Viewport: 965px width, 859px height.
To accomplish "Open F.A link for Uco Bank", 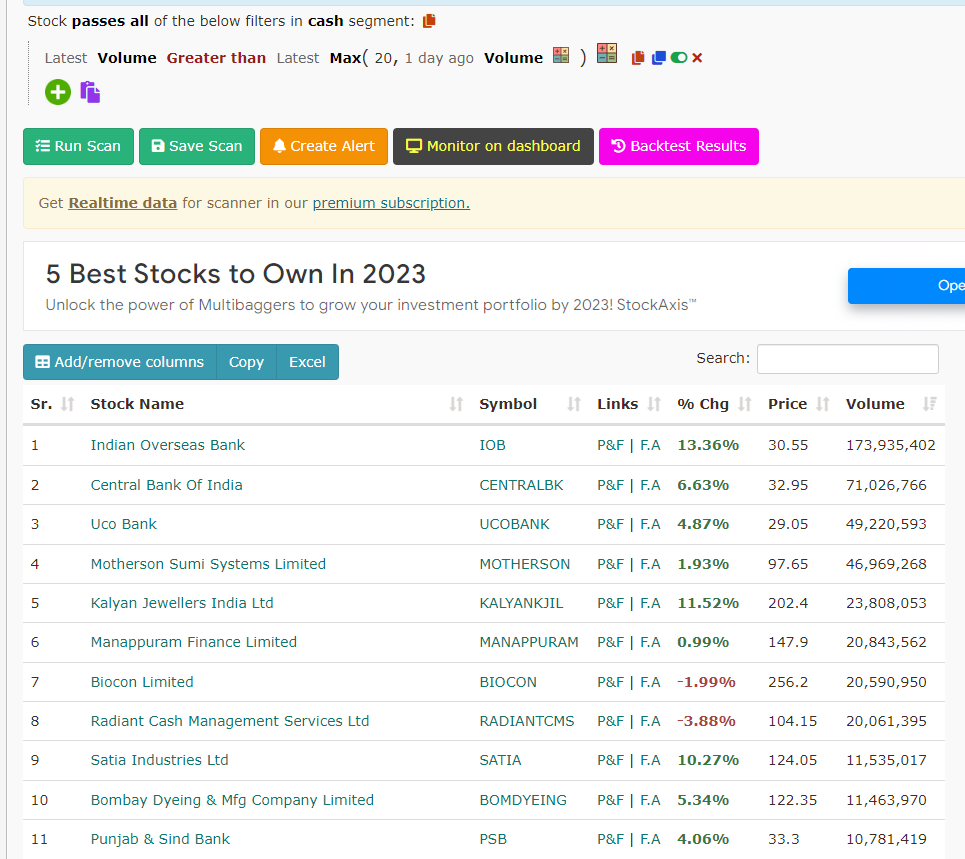I will (x=651, y=524).
